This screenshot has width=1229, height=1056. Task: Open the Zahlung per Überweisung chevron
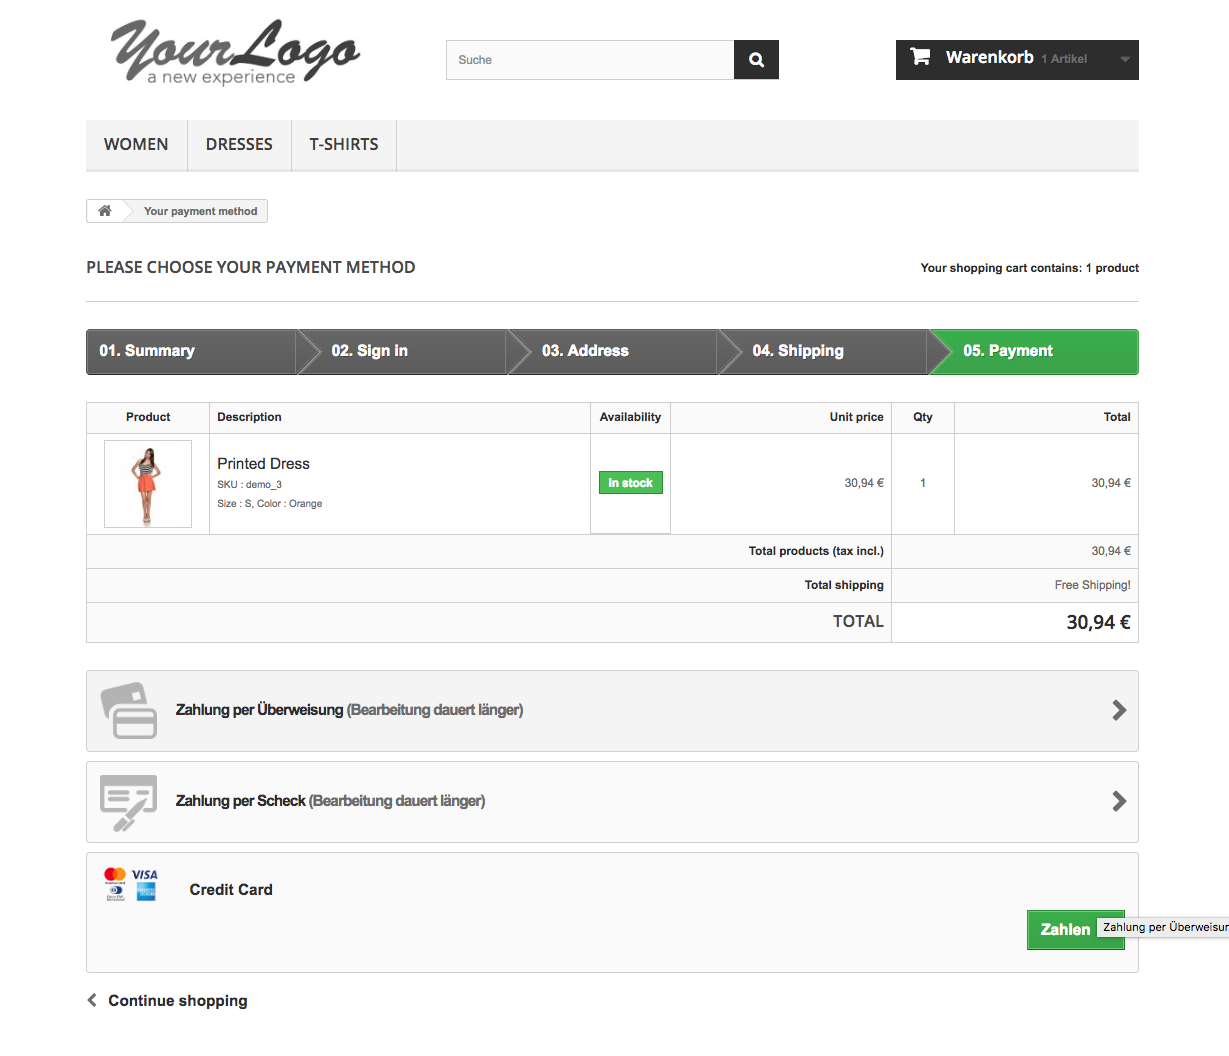(x=1119, y=710)
